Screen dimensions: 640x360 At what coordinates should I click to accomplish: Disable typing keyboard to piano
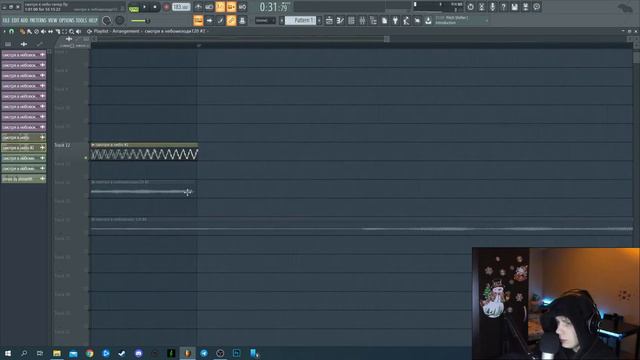198,20
